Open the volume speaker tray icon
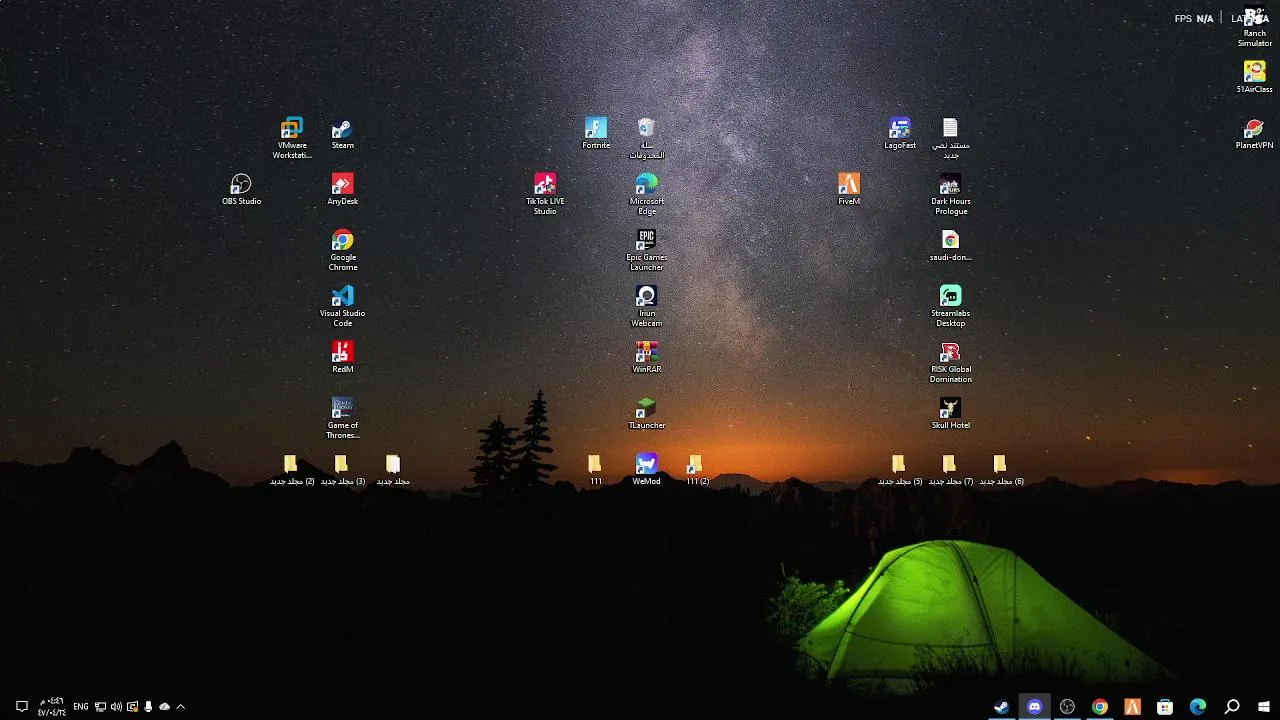 click(116, 707)
